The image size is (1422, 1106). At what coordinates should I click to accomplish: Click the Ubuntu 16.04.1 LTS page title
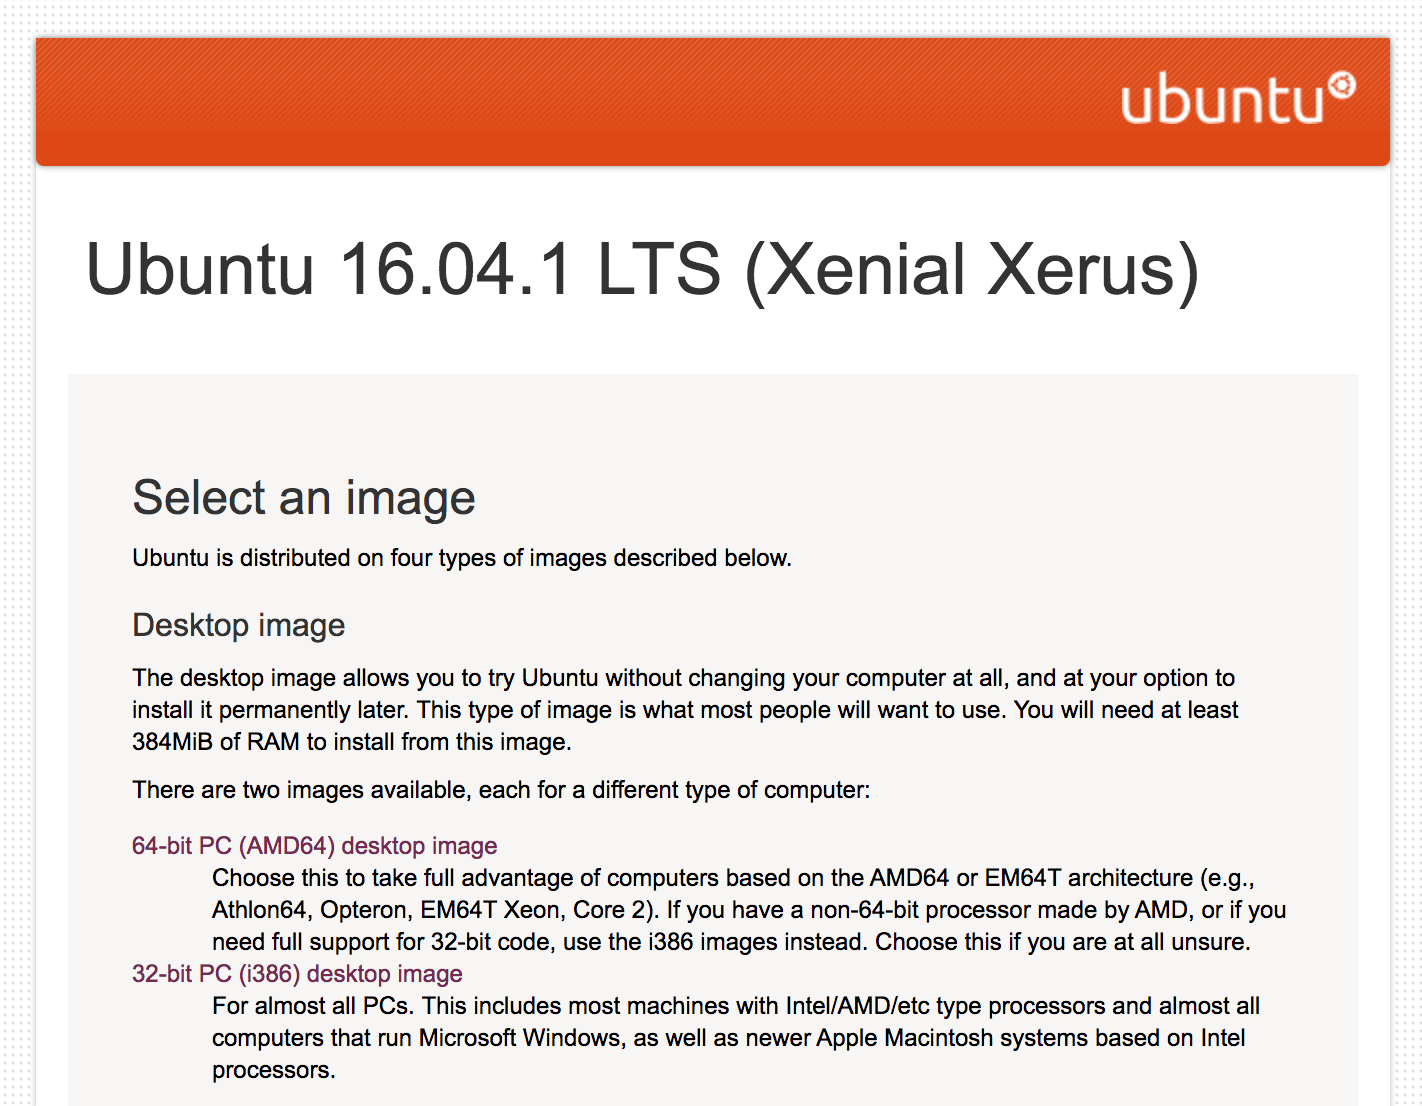click(642, 270)
